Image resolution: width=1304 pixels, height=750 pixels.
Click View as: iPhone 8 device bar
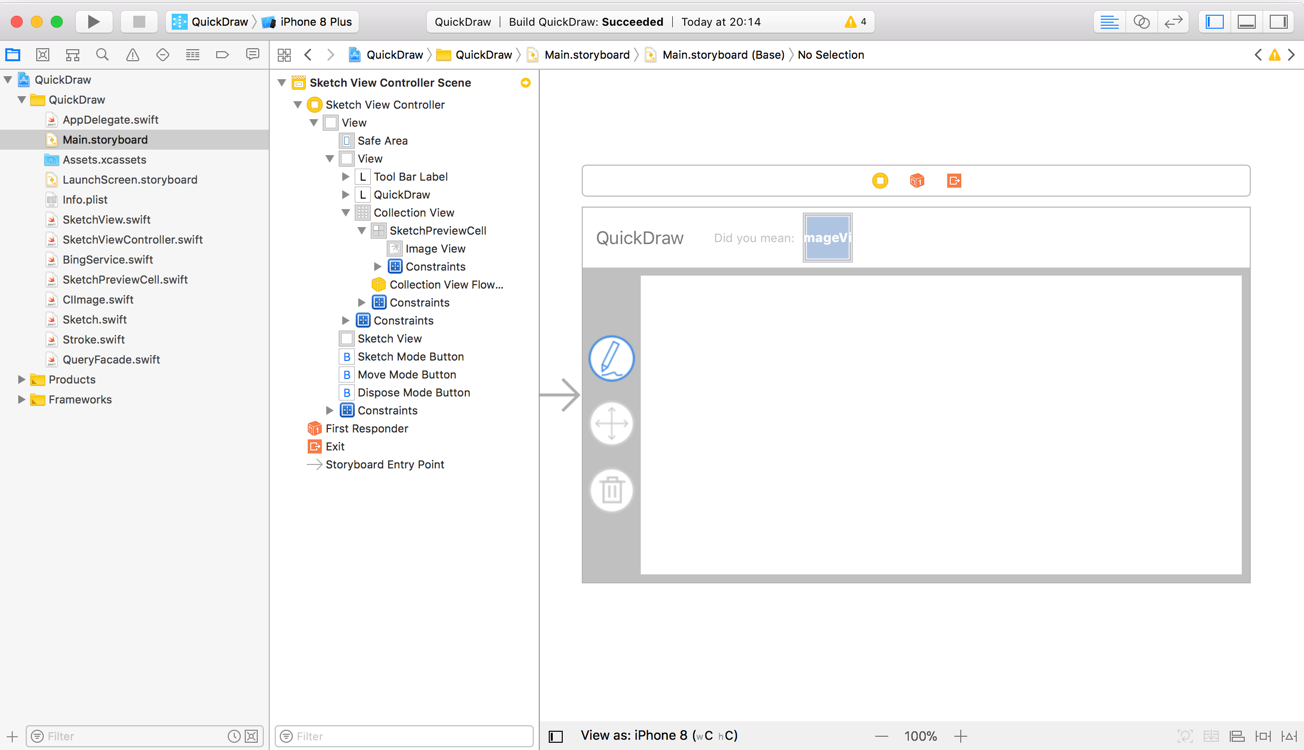[x=659, y=735]
